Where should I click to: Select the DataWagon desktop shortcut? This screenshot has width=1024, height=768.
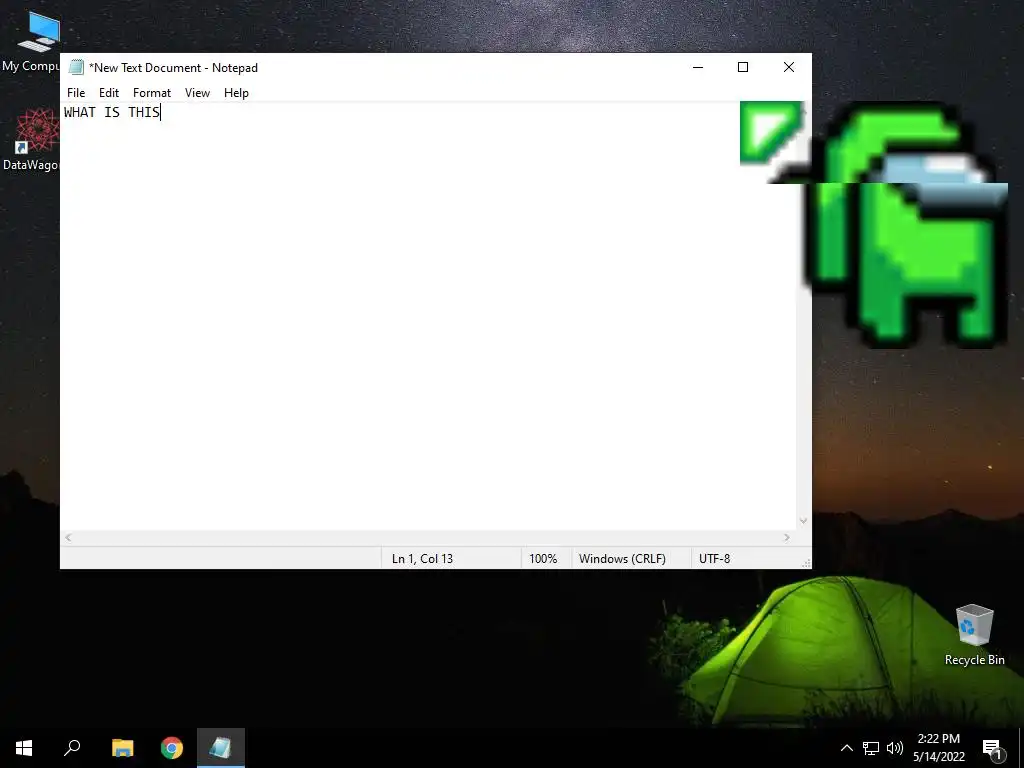[x=31, y=140]
